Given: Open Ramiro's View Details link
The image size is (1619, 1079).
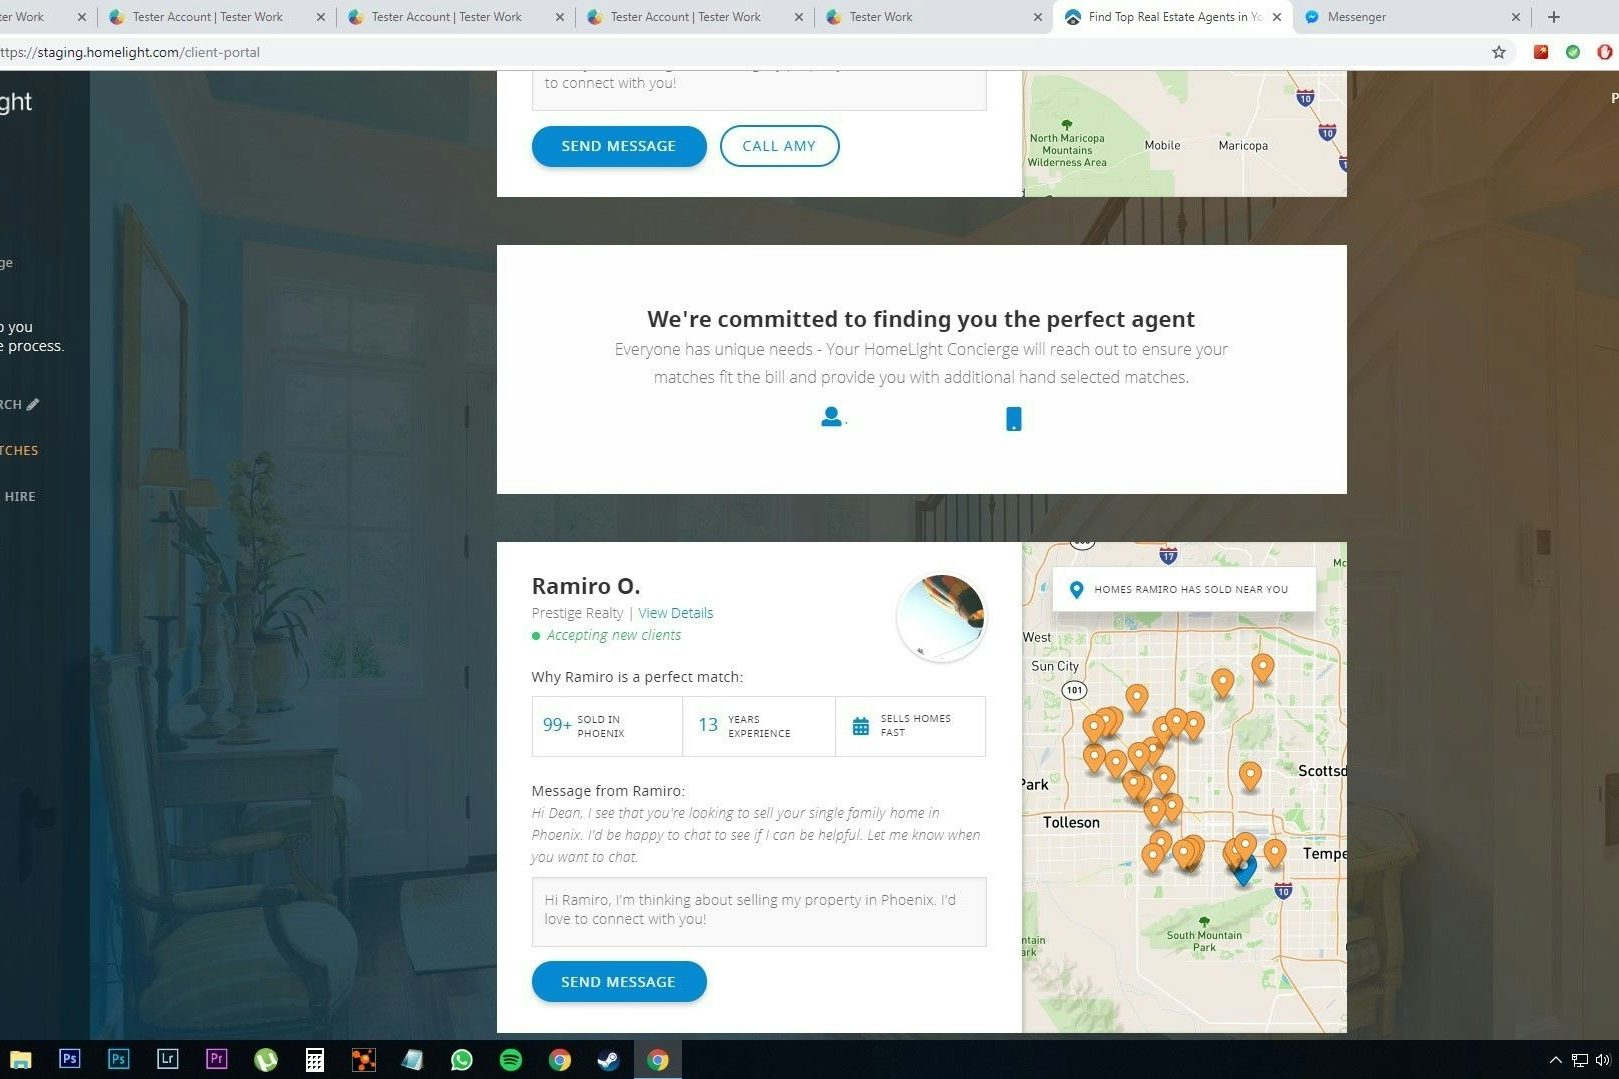Looking at the screenshot, I should pyautogui.click(x=675, y=613).
